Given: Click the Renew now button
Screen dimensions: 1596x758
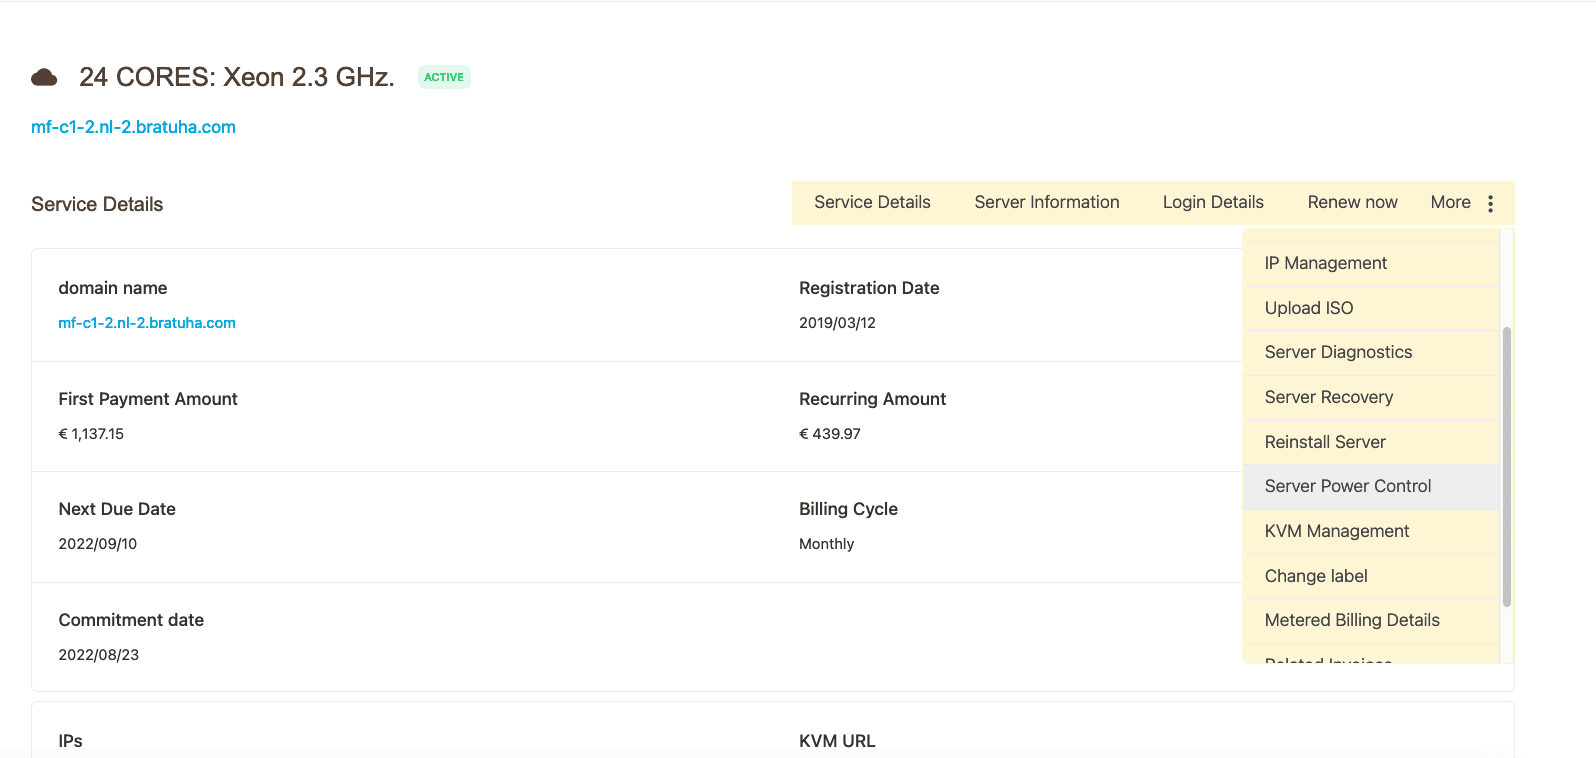Looking at the screenshot, I should point(1352,203).
